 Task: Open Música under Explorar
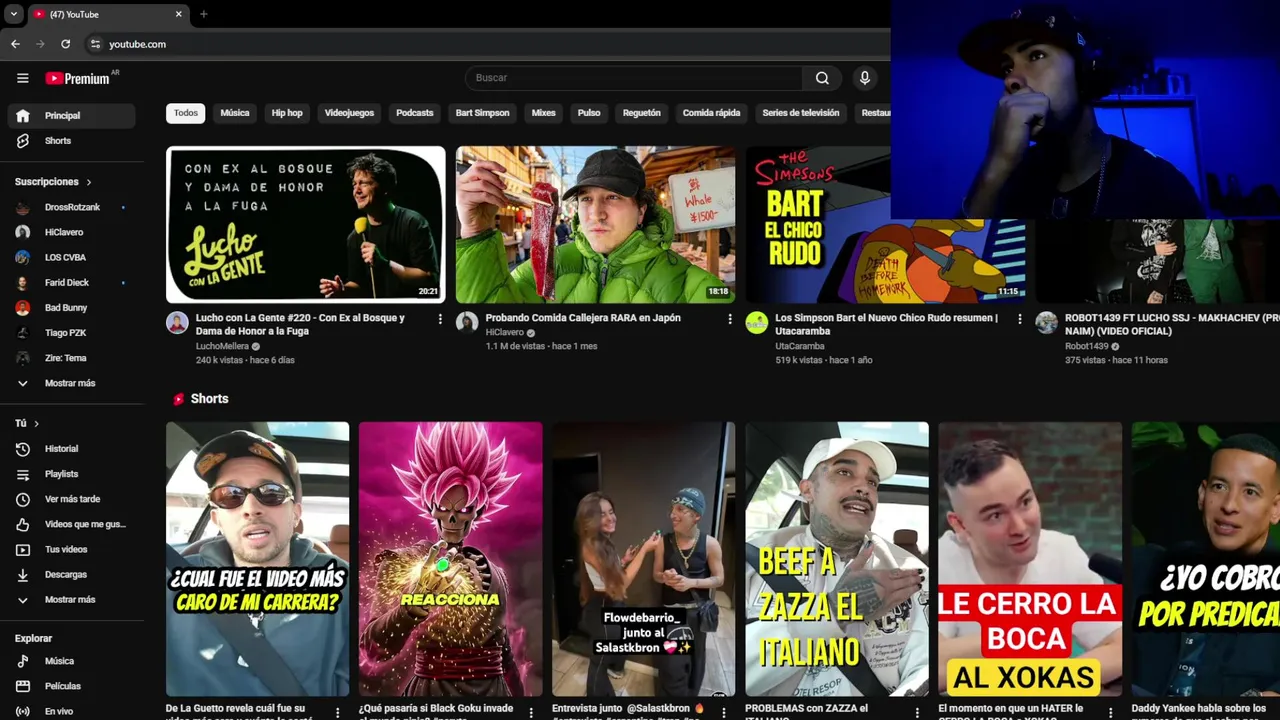(70, 661)
